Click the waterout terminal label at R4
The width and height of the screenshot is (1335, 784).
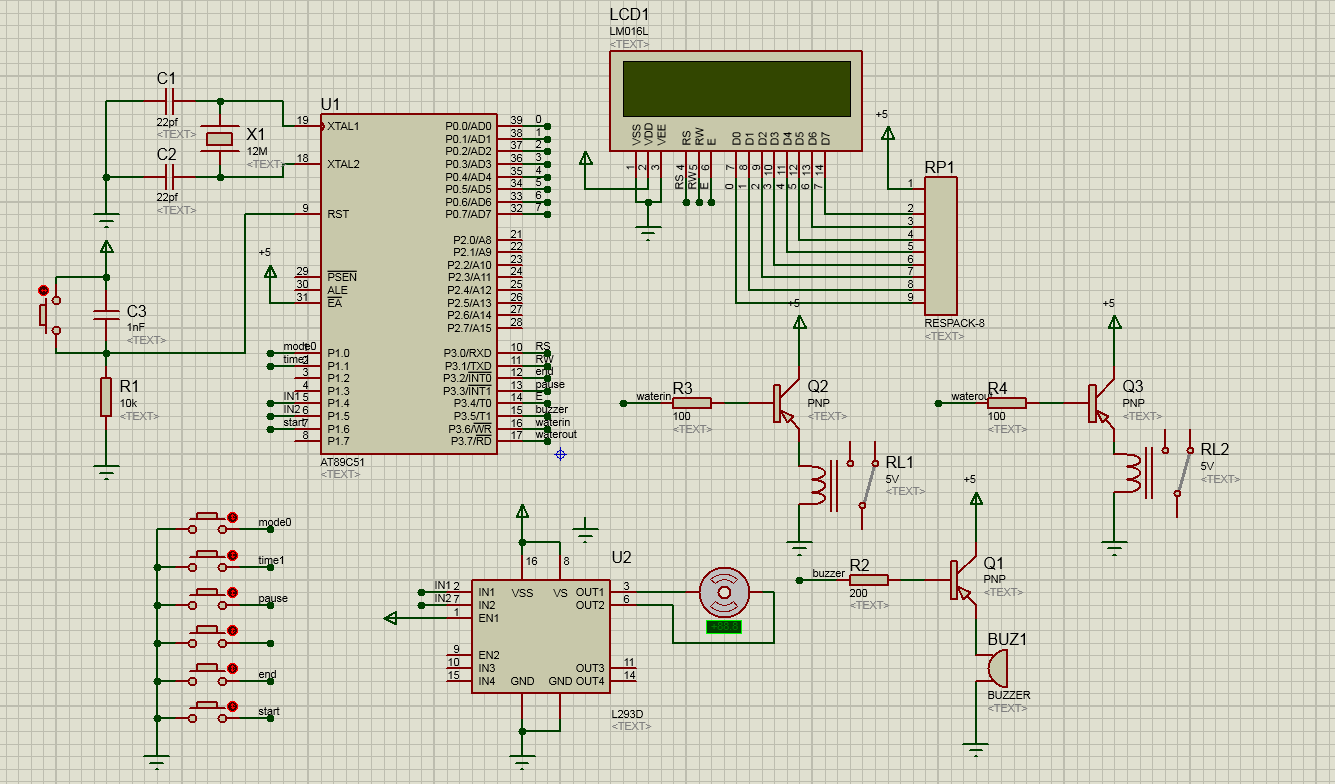pos(970,396)
